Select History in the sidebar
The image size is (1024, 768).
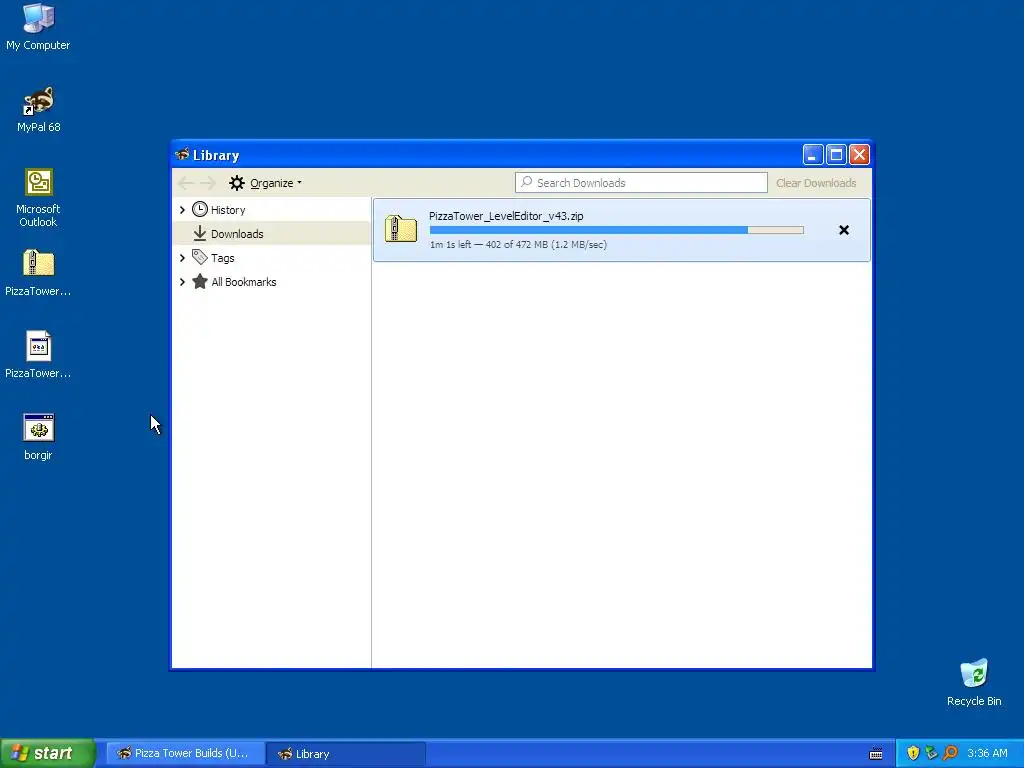(228, 210)
